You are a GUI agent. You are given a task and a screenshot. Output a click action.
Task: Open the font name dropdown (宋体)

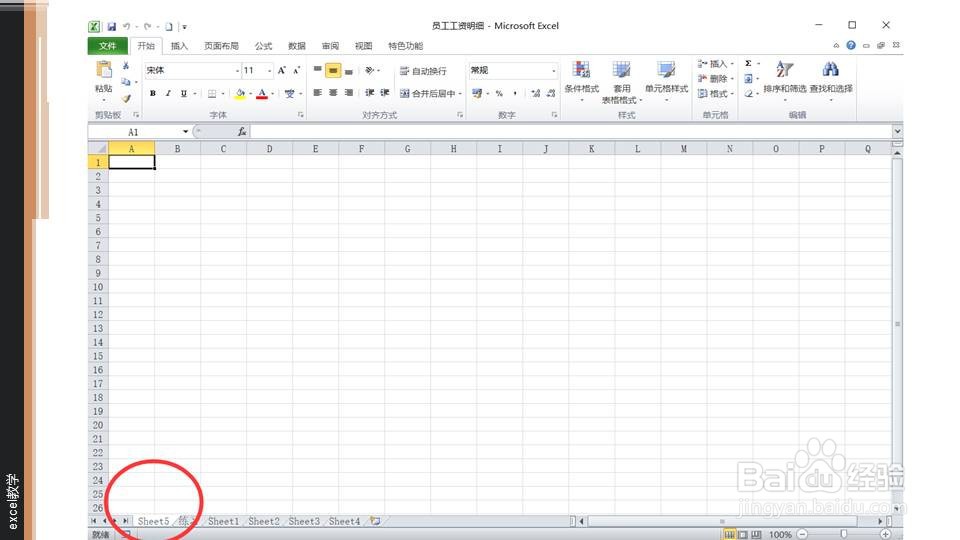(x=237, y=71)
